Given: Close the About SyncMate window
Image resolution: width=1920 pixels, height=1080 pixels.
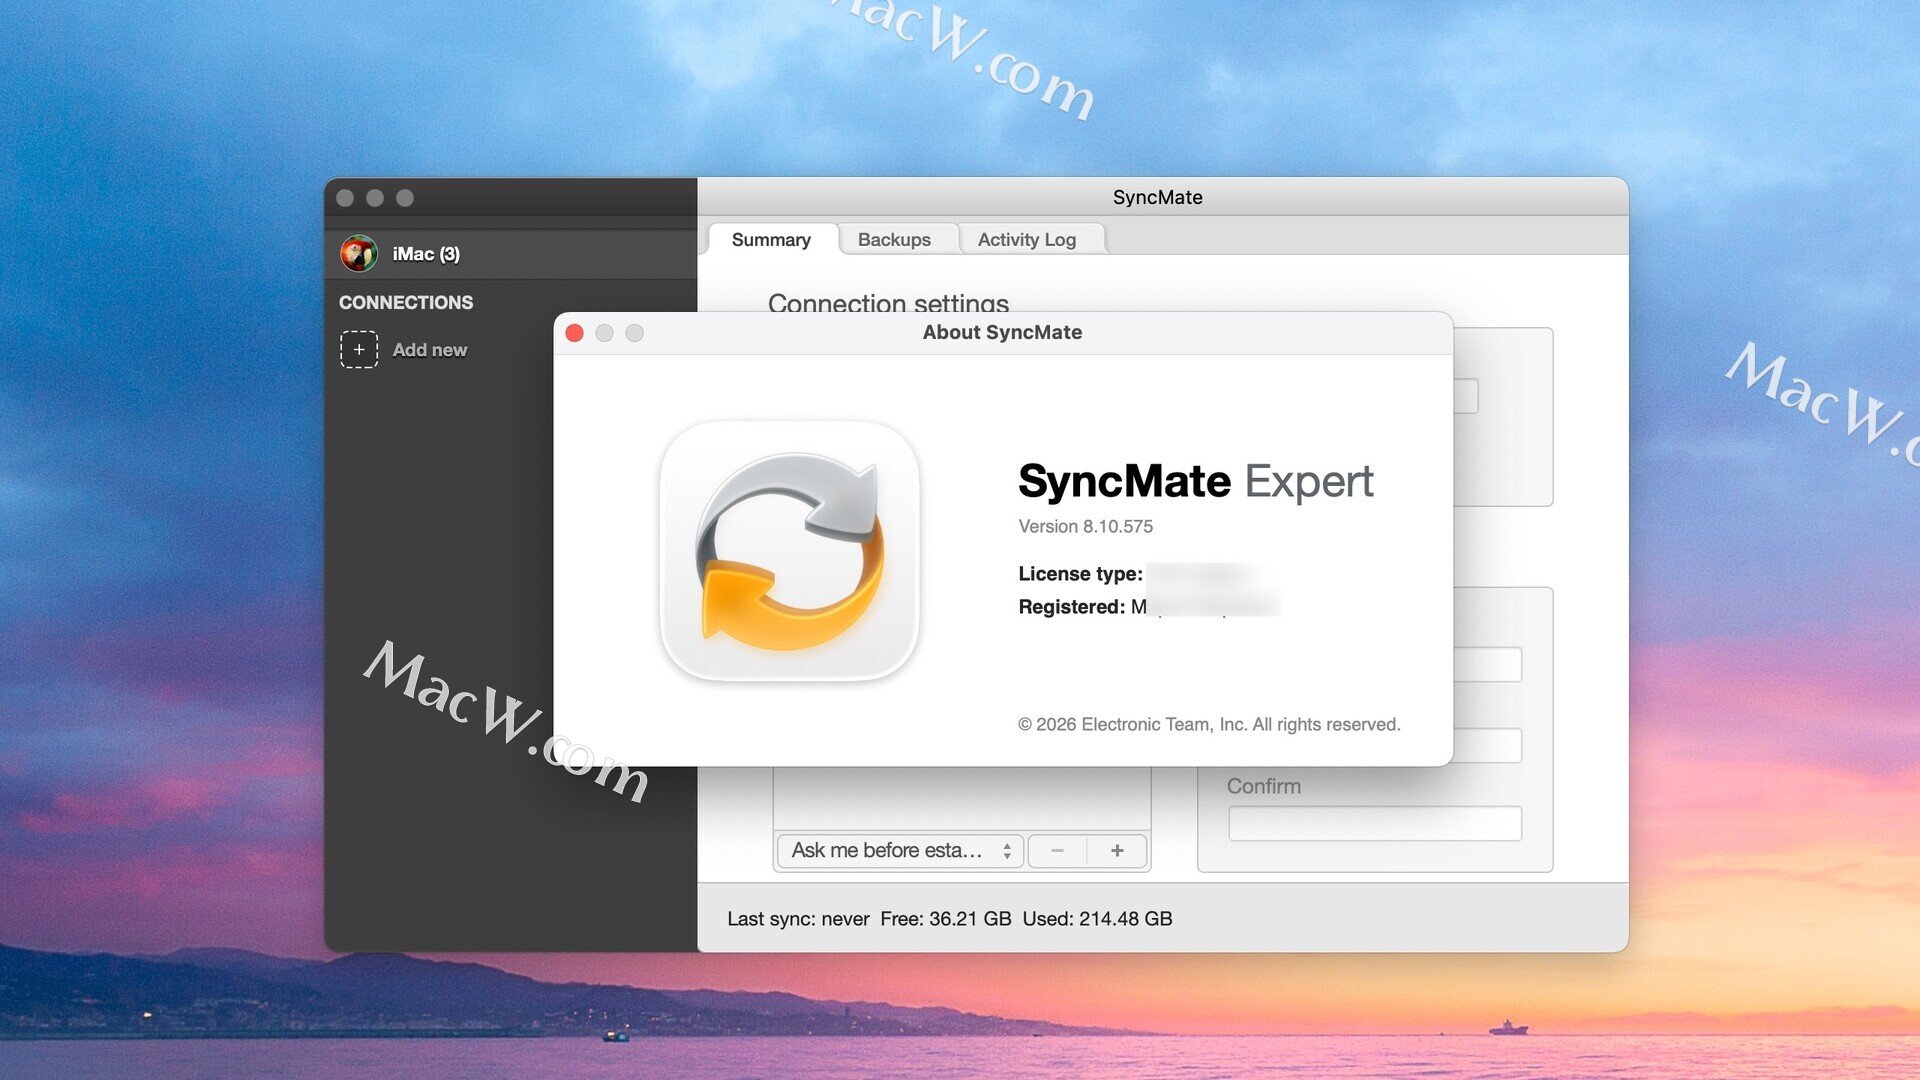Looking at the screenshot, I should (575, 333).
